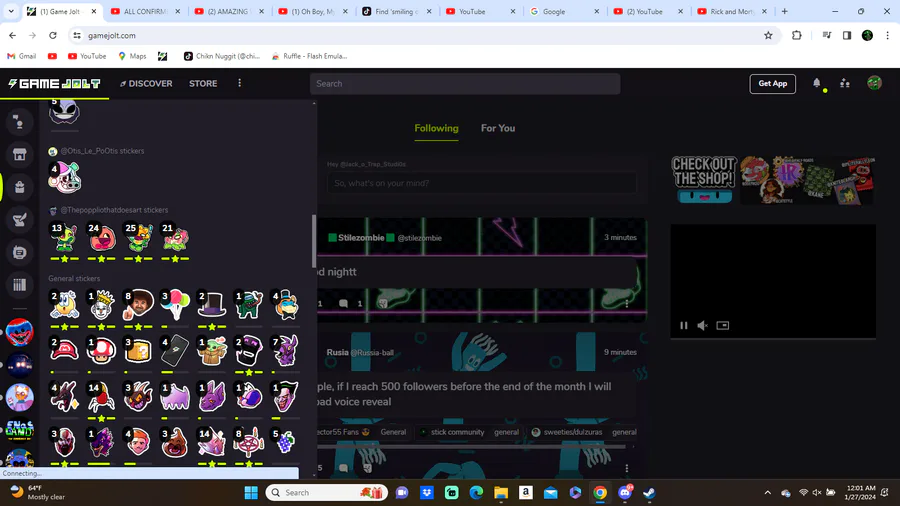Image resolution: width=900 pixels, height=506 pixels.
Task: Select the red mushroom sticker
Action: point(101,350)
